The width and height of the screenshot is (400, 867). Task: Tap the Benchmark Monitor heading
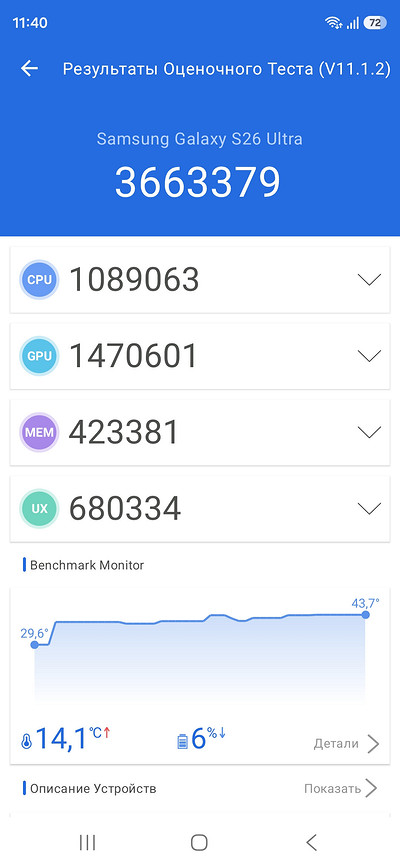tap(87, 565)
